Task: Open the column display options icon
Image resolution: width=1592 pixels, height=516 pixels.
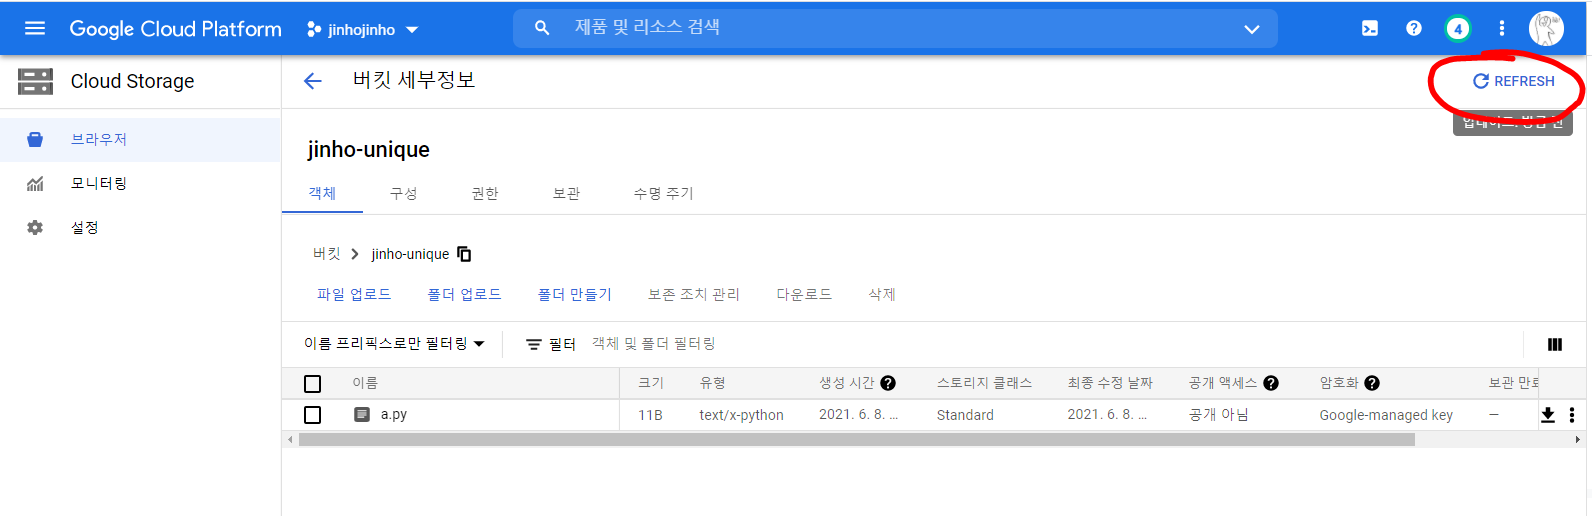Action: 1554,344
